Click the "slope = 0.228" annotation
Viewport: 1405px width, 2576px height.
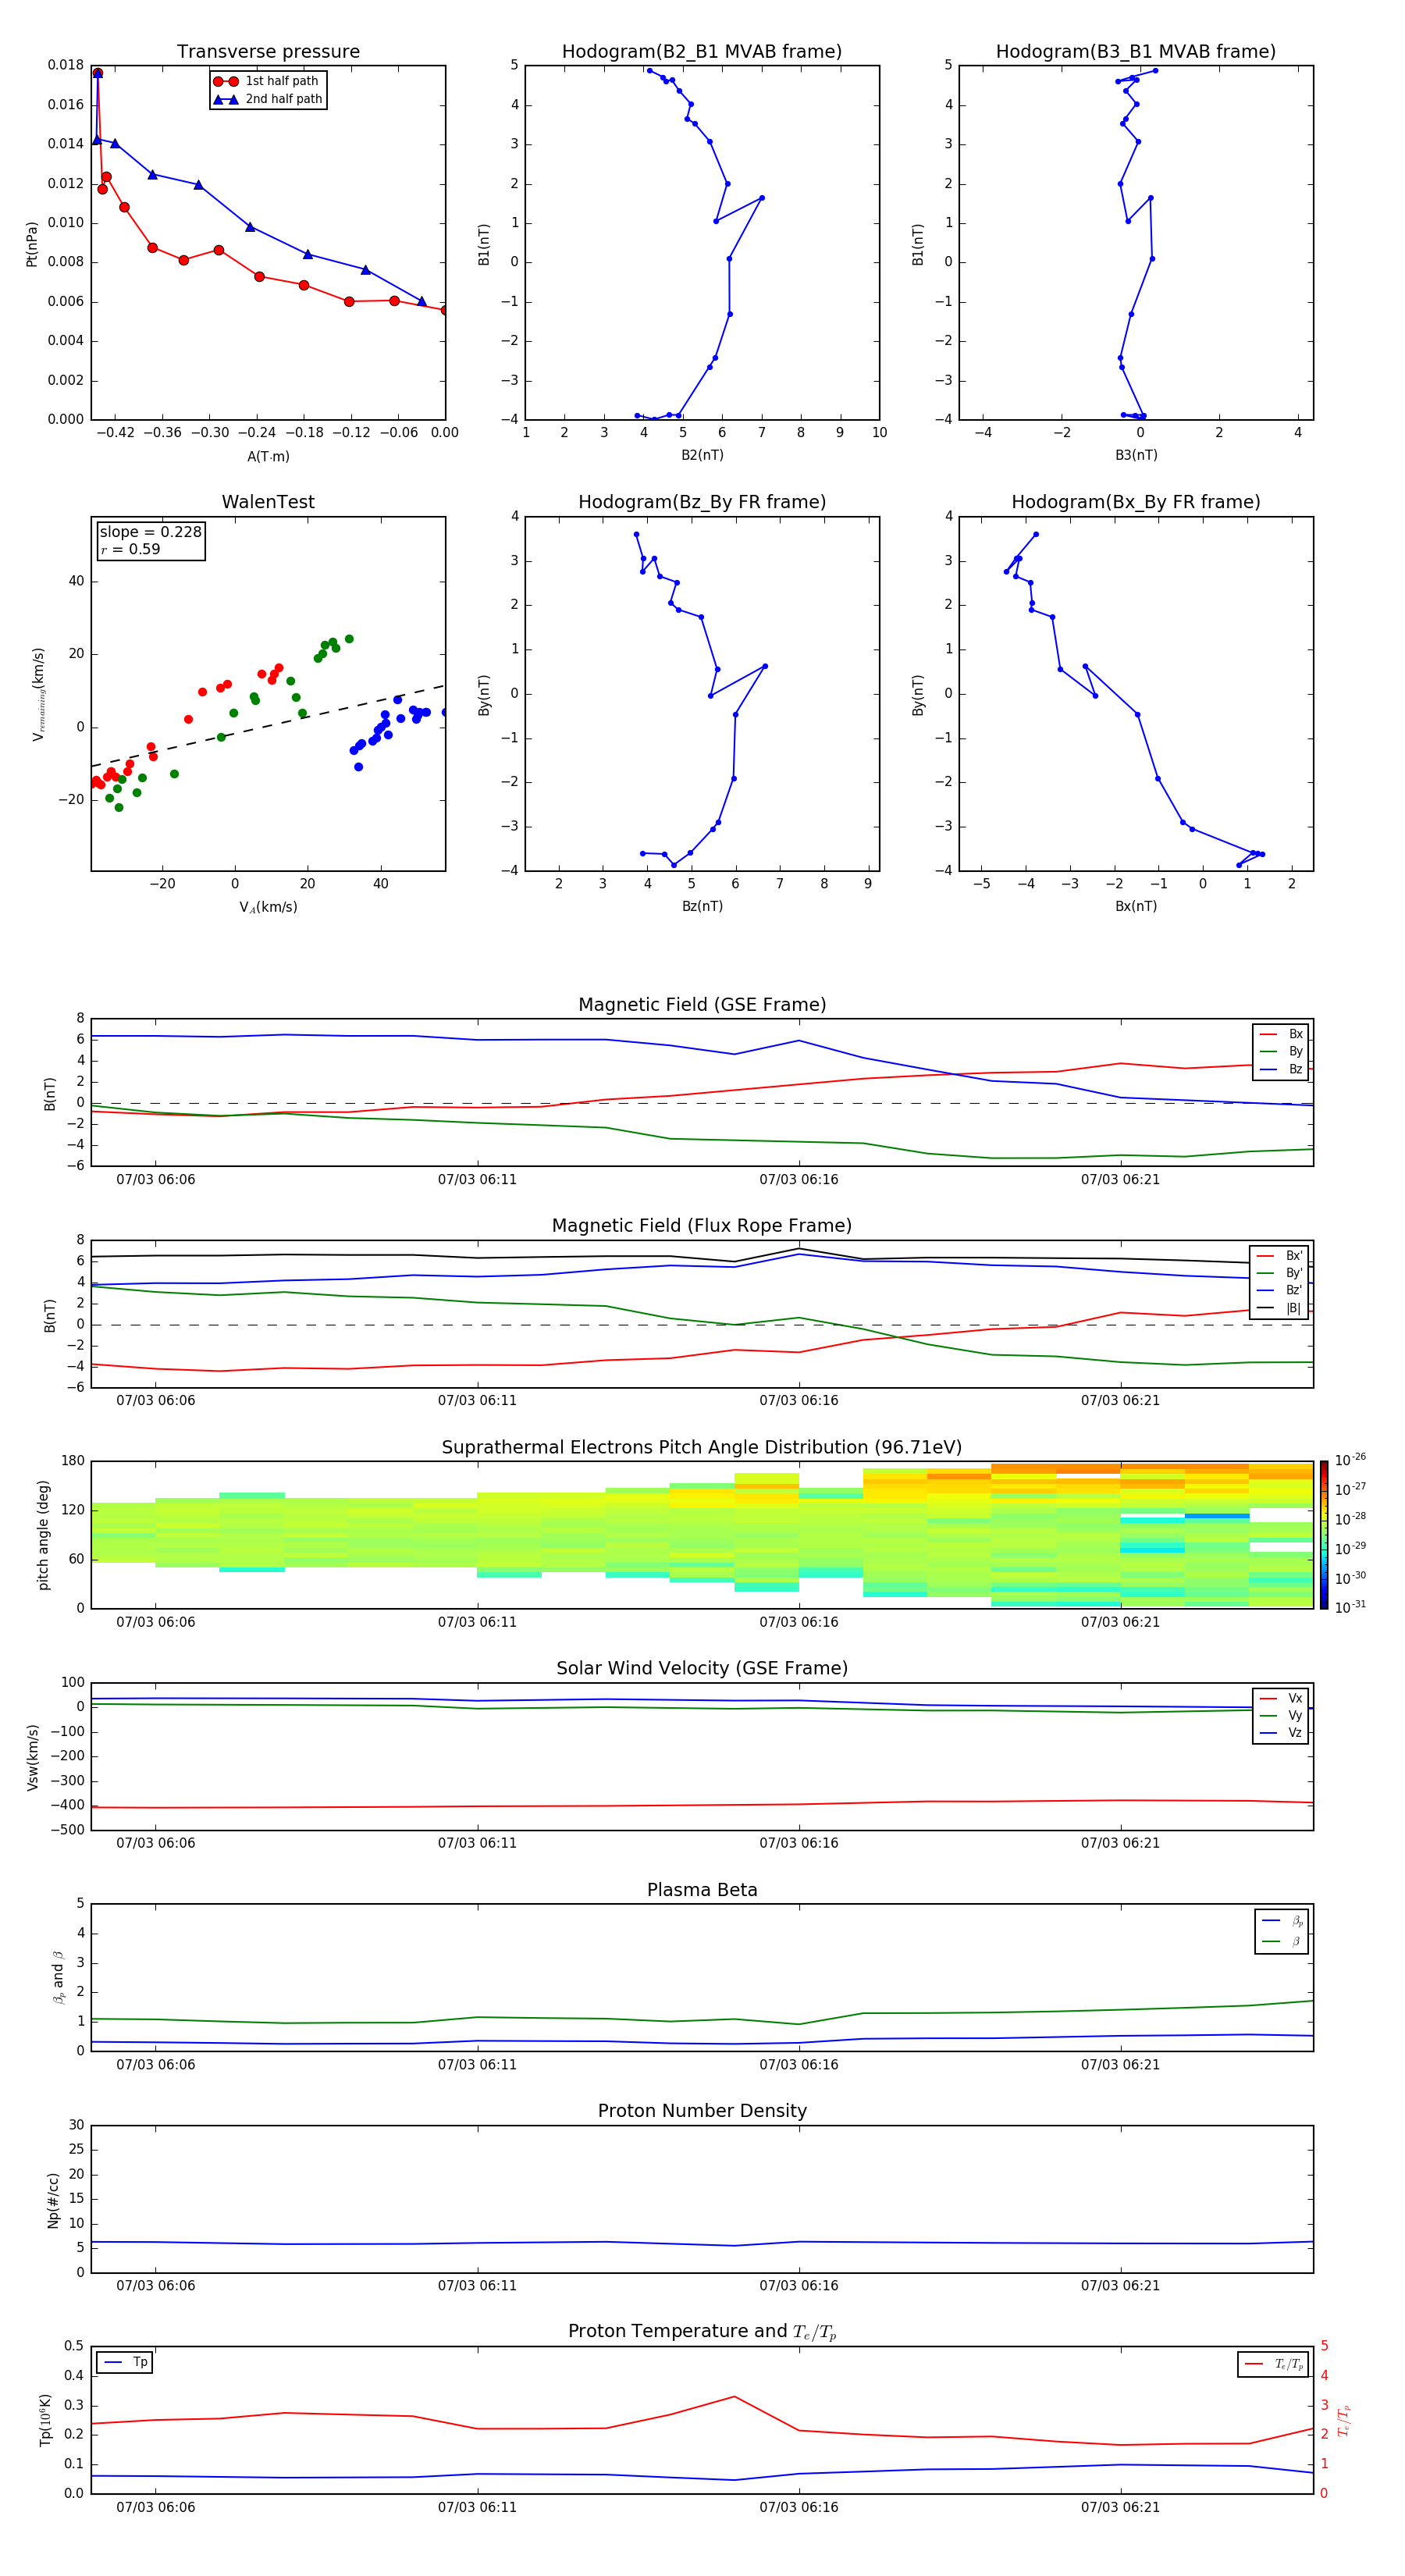click(x=150, y=532)
